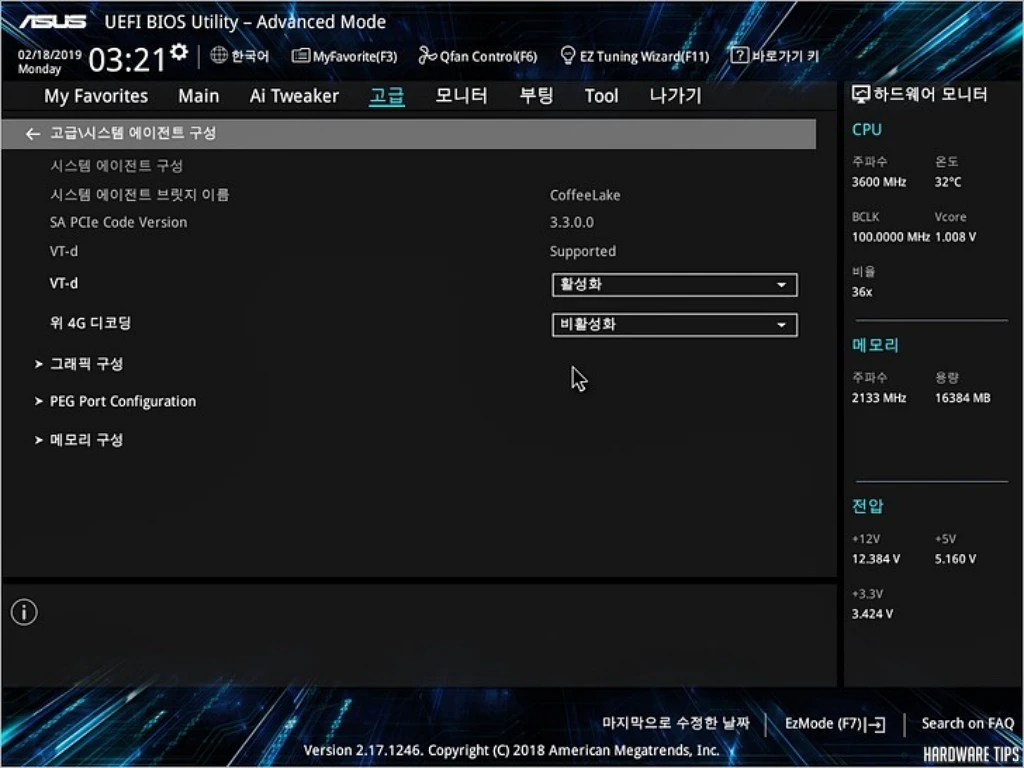Click the 2133 MHz memory frequency
The image size is (1024, 768).
879,398
